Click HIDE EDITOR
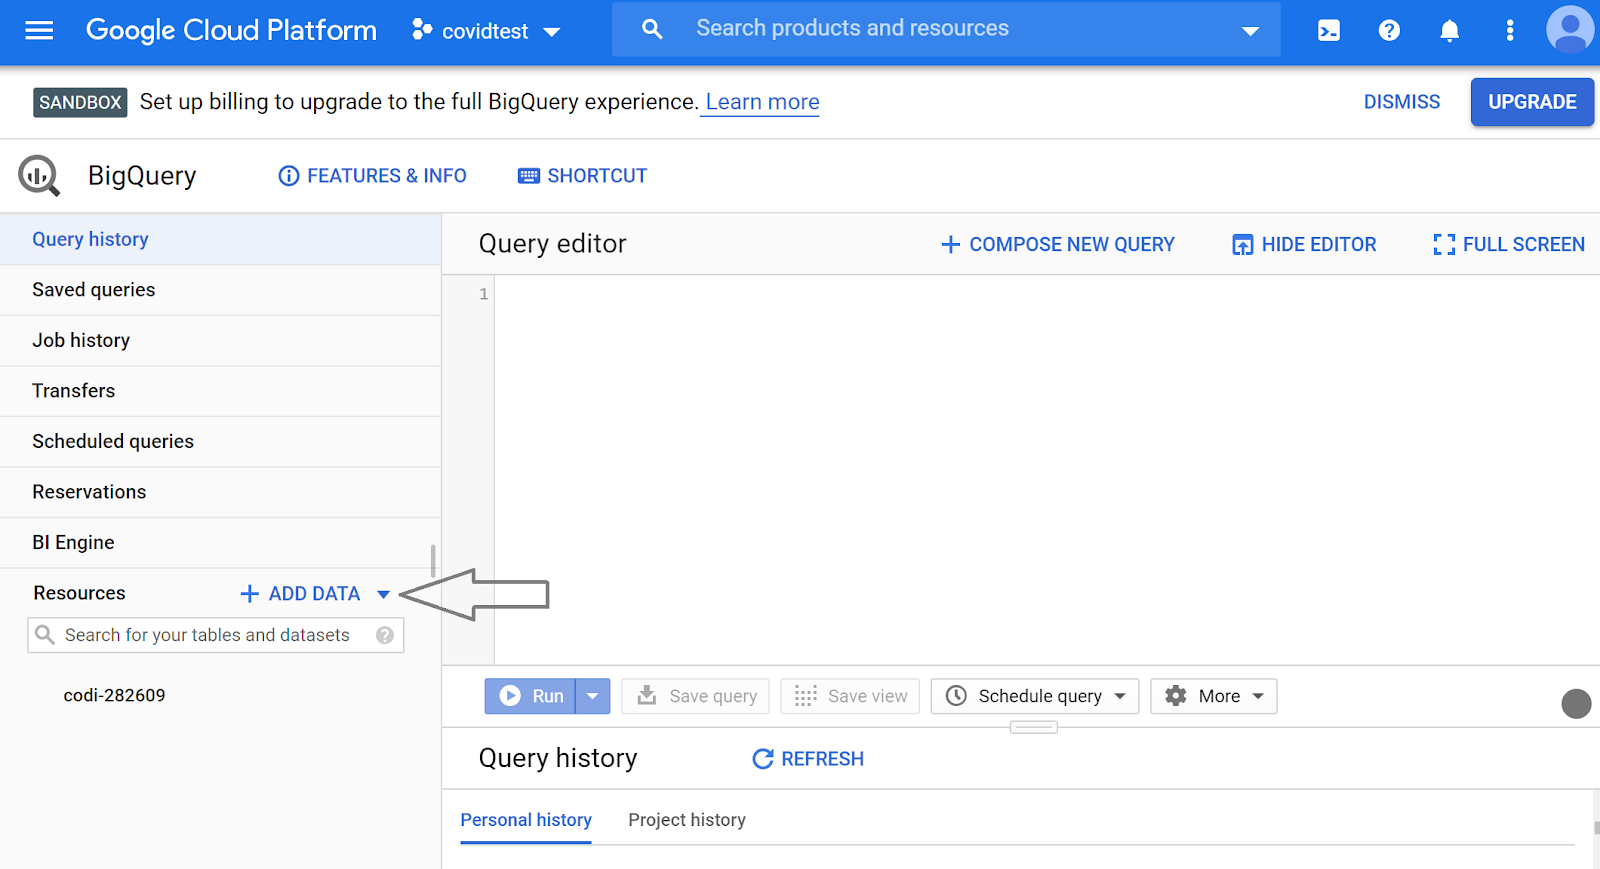 point(1304,244)
